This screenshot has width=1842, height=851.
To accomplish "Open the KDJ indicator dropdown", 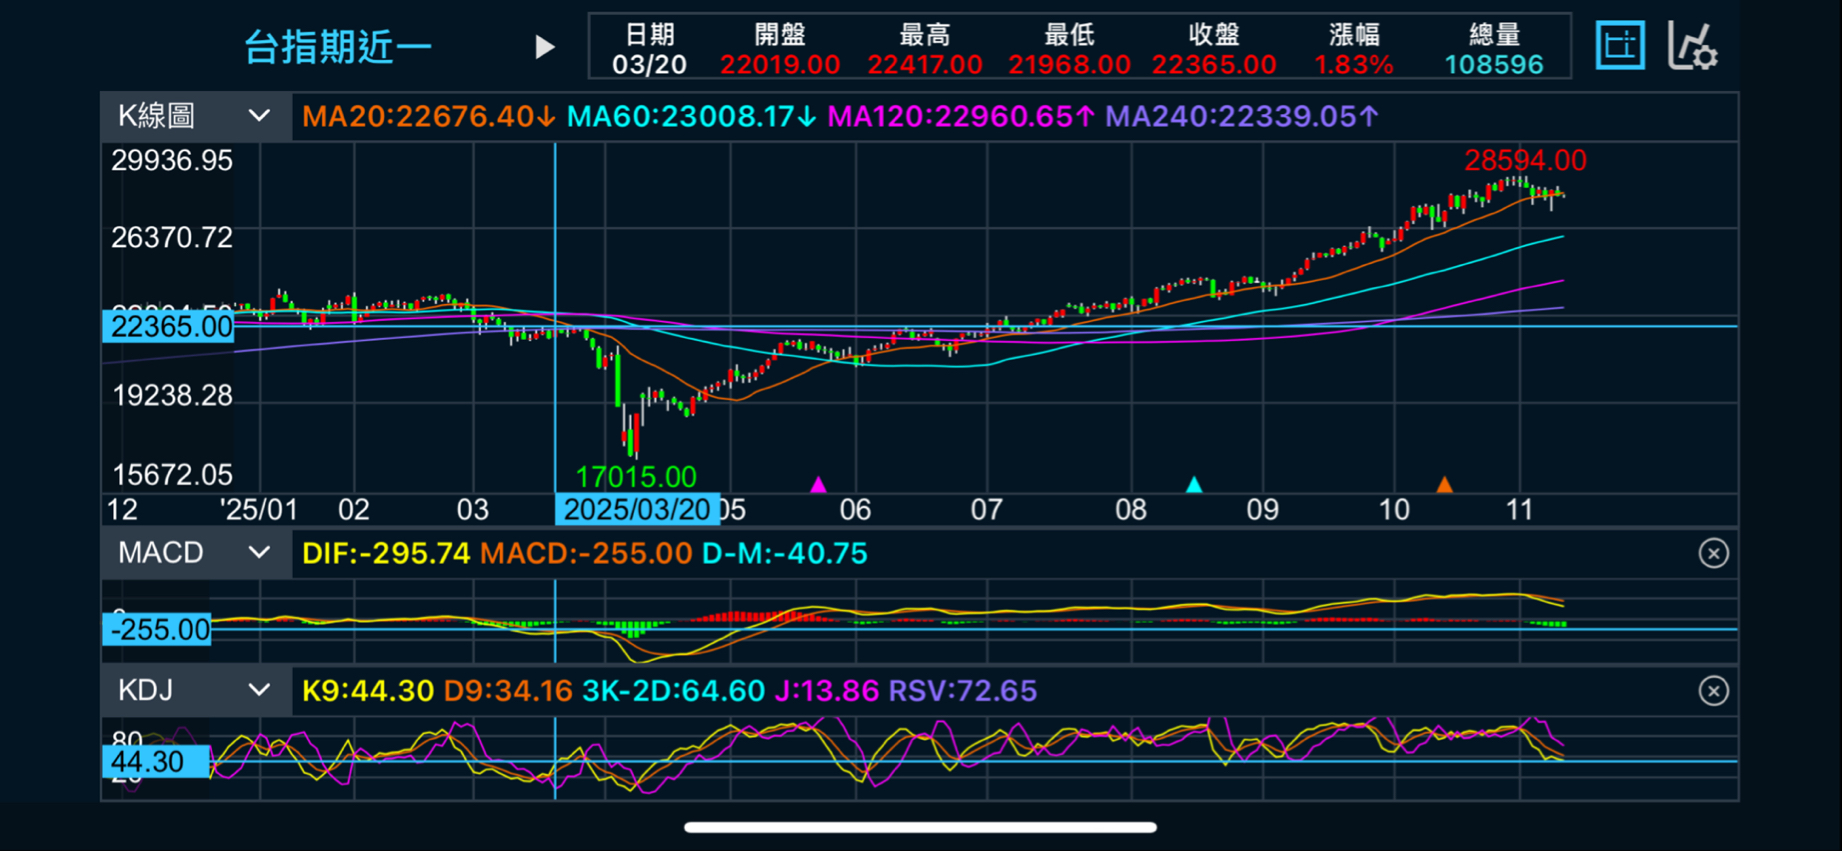I will (195, 691).
